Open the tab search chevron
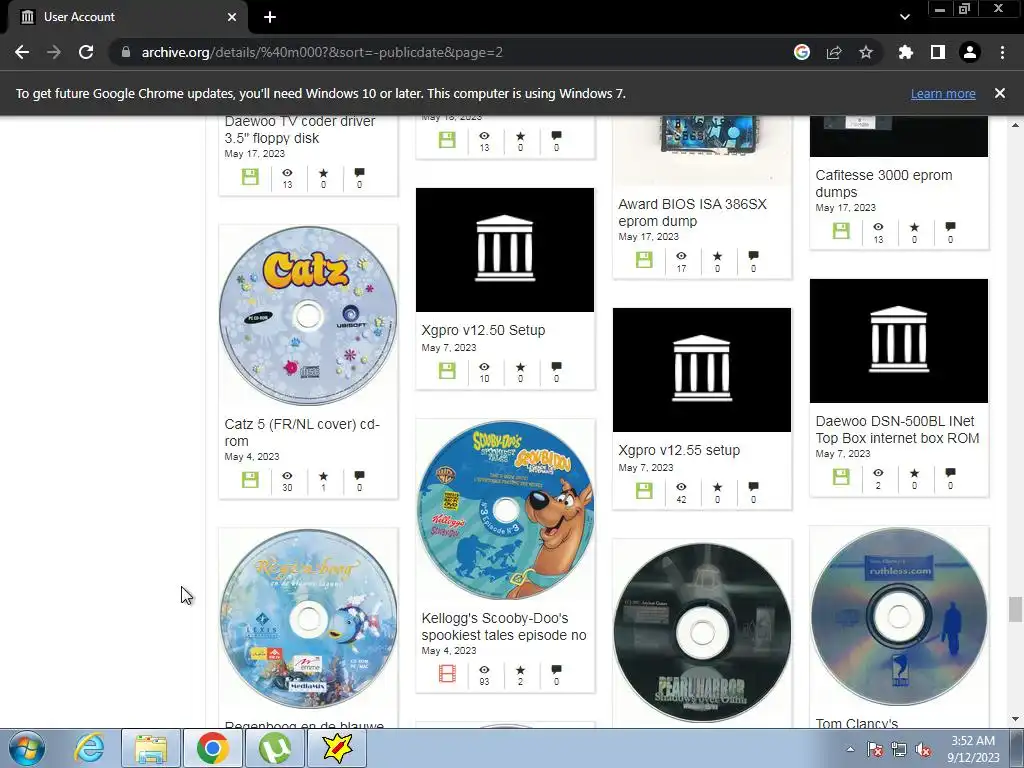Screen dimensions: 1024x768 click(x=904, y=17)
